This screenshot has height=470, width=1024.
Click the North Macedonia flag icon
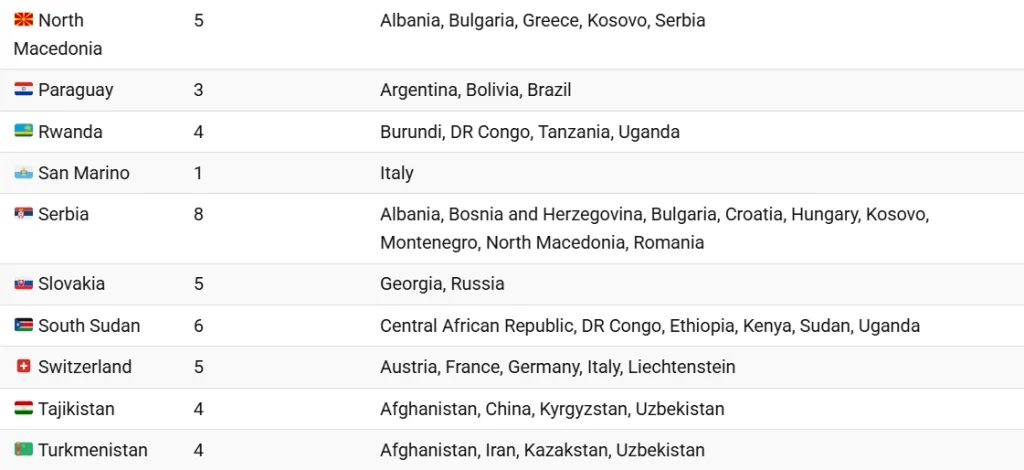tap(24, 20)
